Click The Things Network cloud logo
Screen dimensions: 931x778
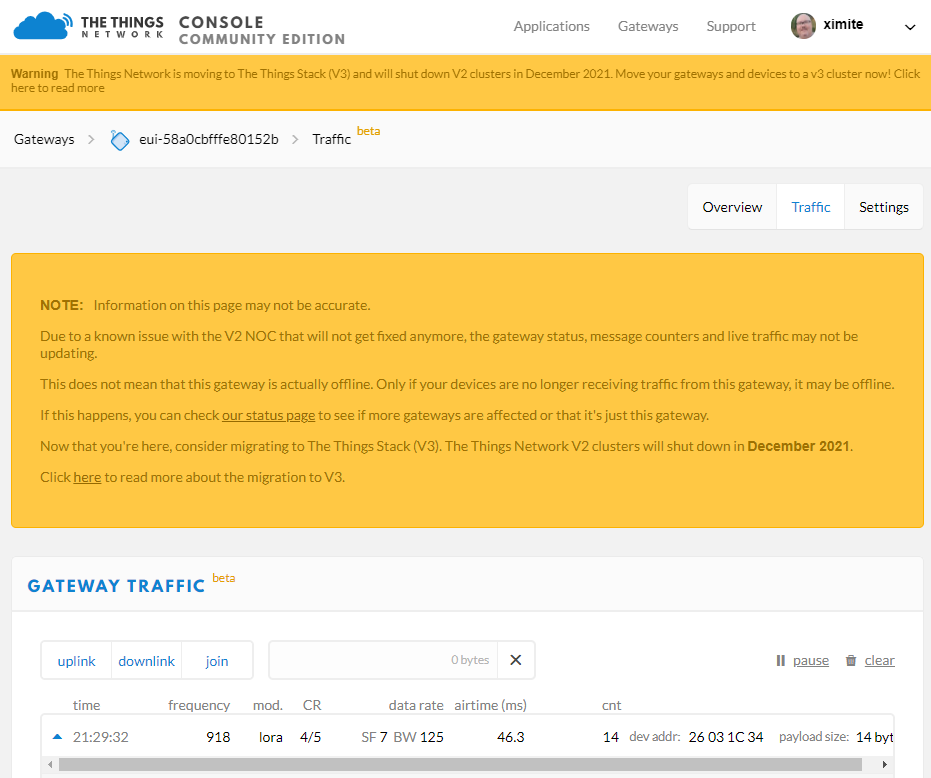click(43, 26)
